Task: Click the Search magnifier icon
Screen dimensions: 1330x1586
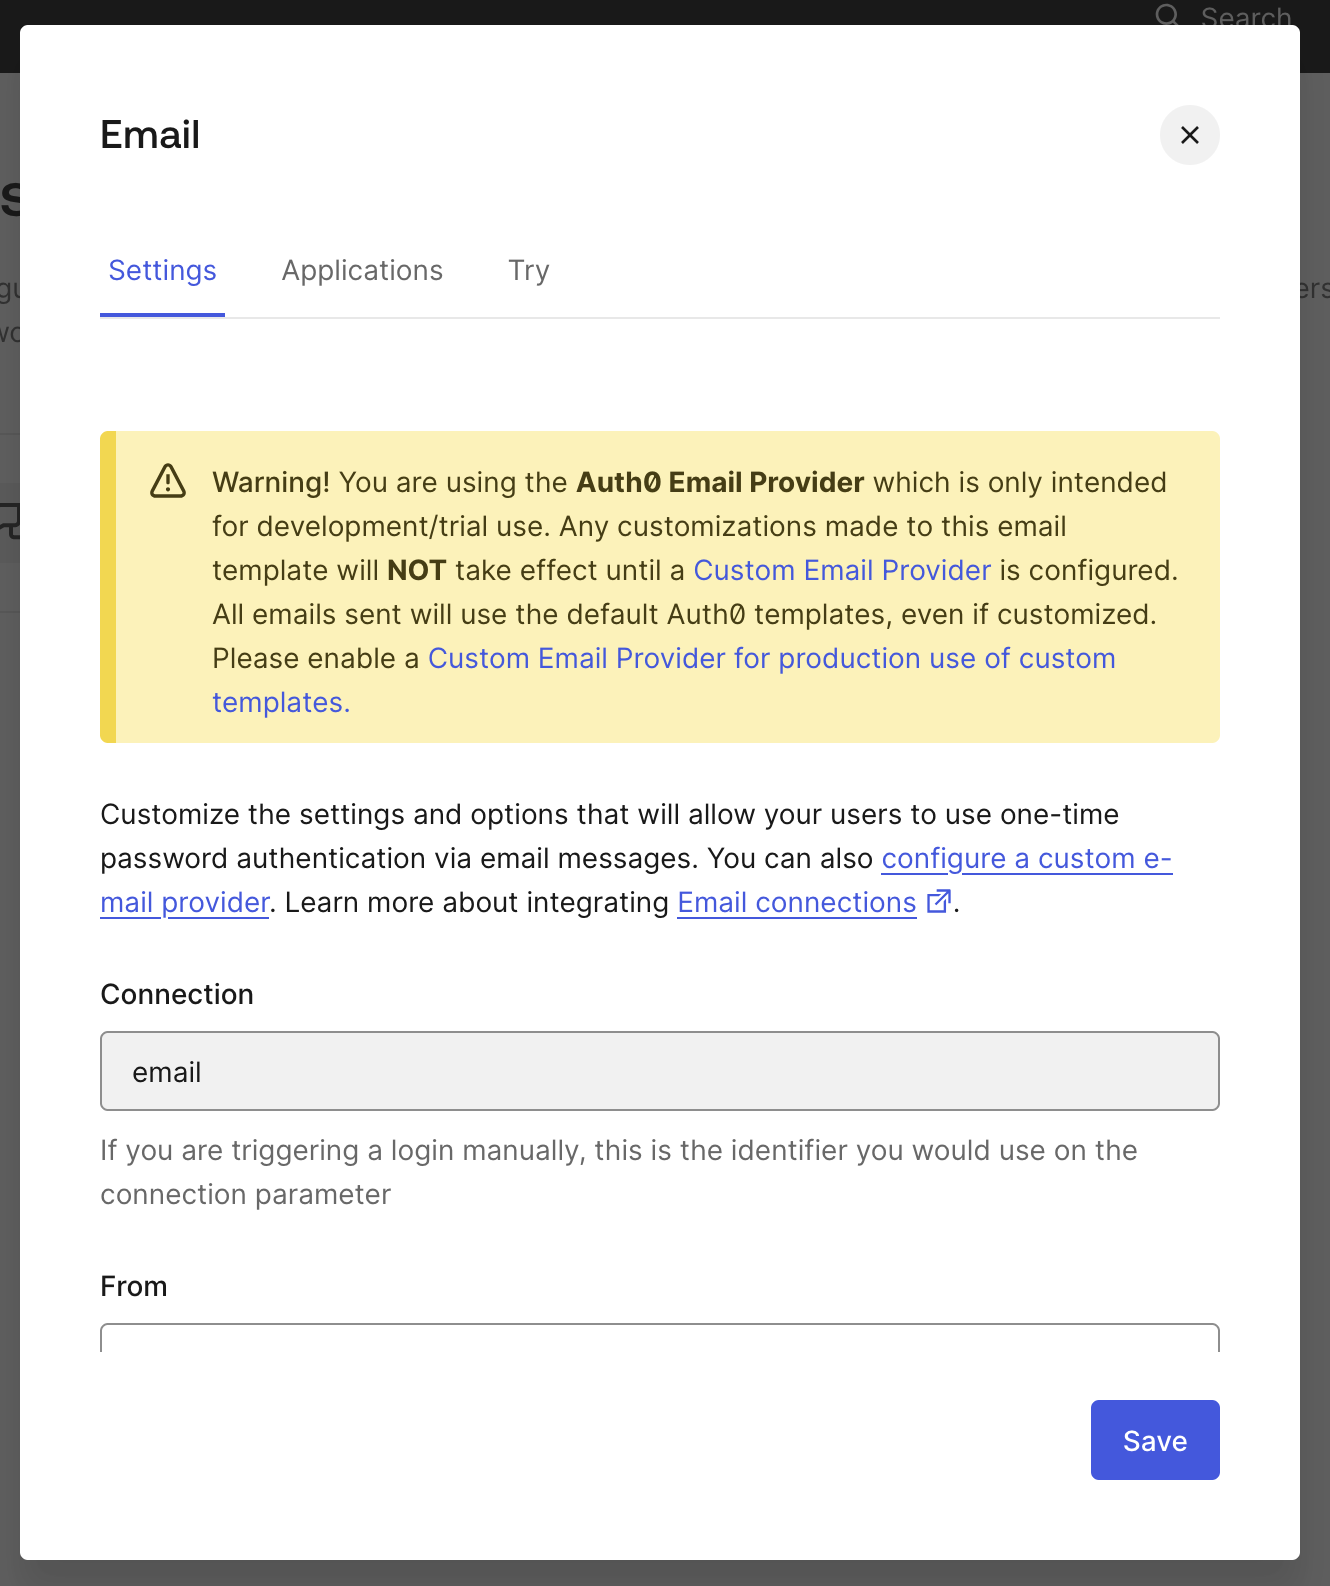Action: 1166,15
